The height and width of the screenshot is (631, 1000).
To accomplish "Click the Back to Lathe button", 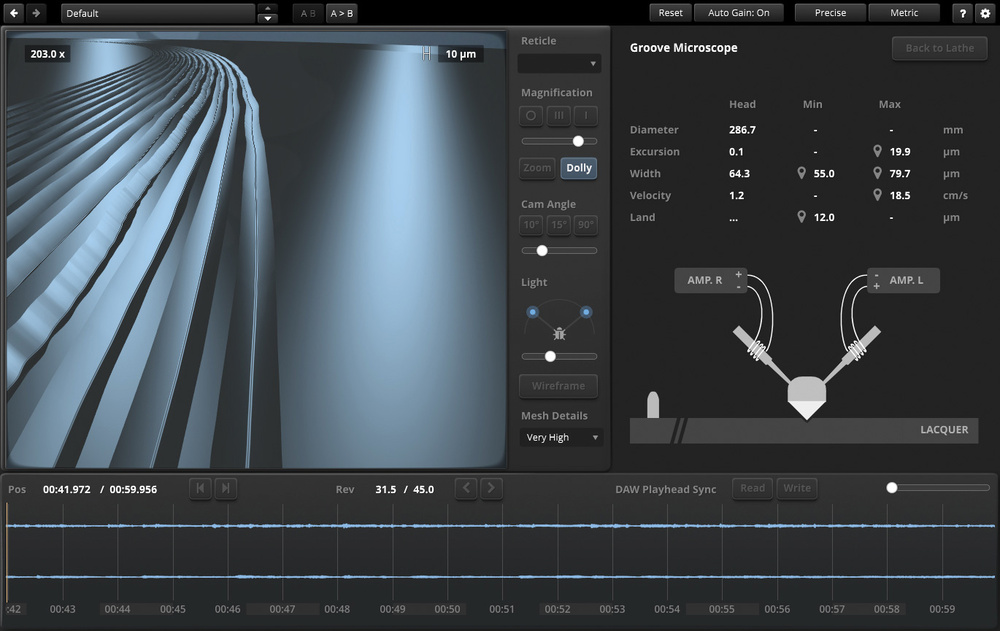I will [x=939, y=48].
